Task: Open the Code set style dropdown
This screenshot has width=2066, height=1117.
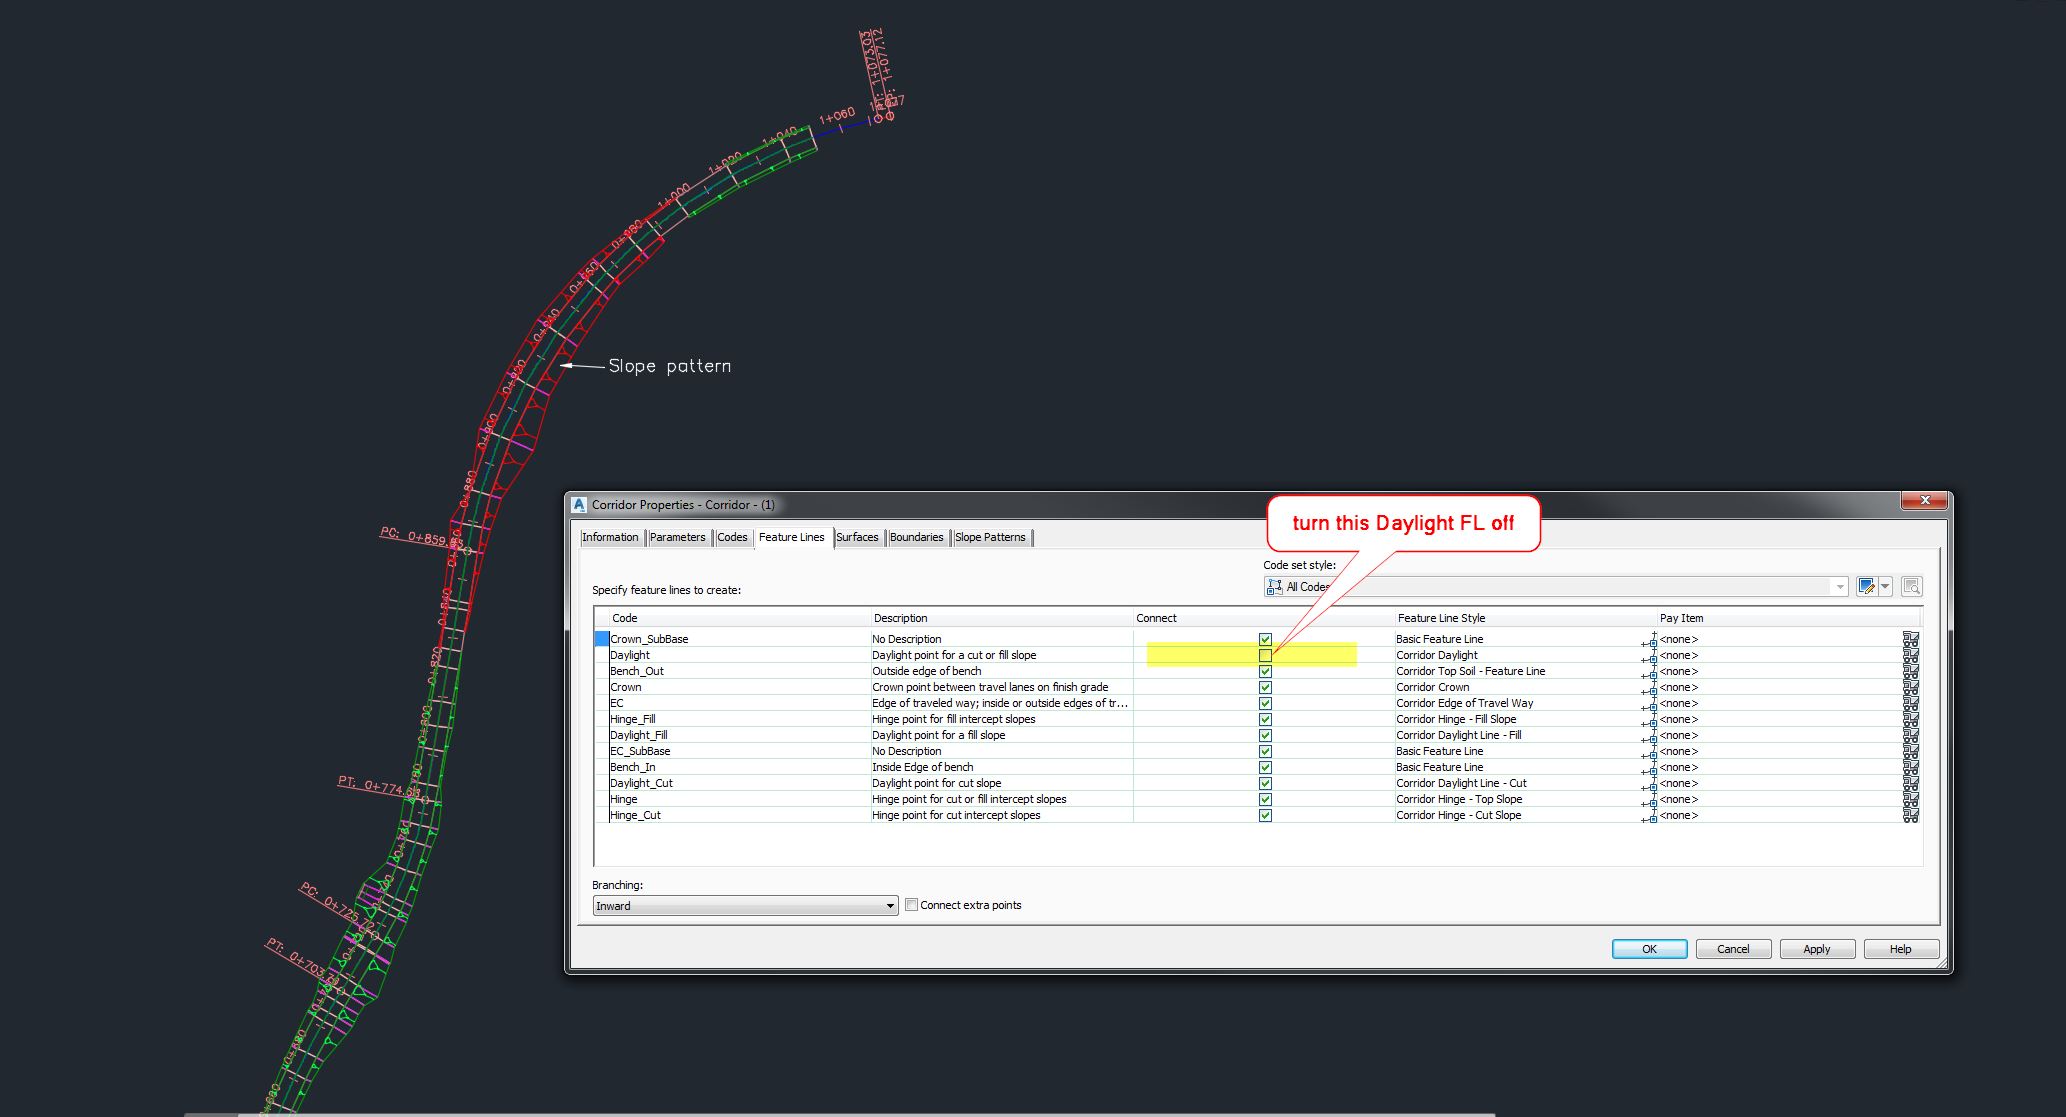Action: point(1556,587)
